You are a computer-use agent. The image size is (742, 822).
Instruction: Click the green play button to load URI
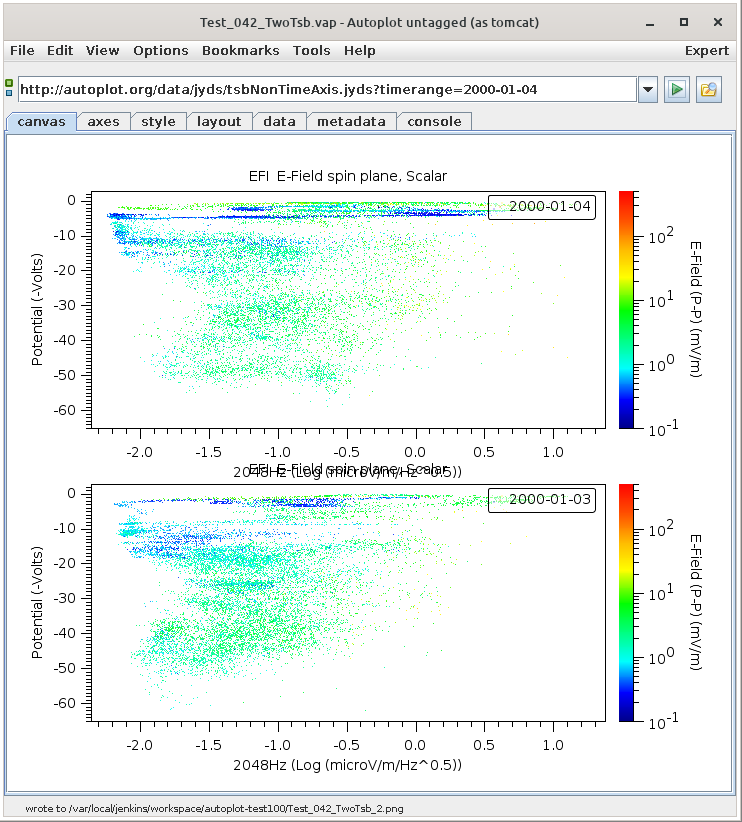677,89
